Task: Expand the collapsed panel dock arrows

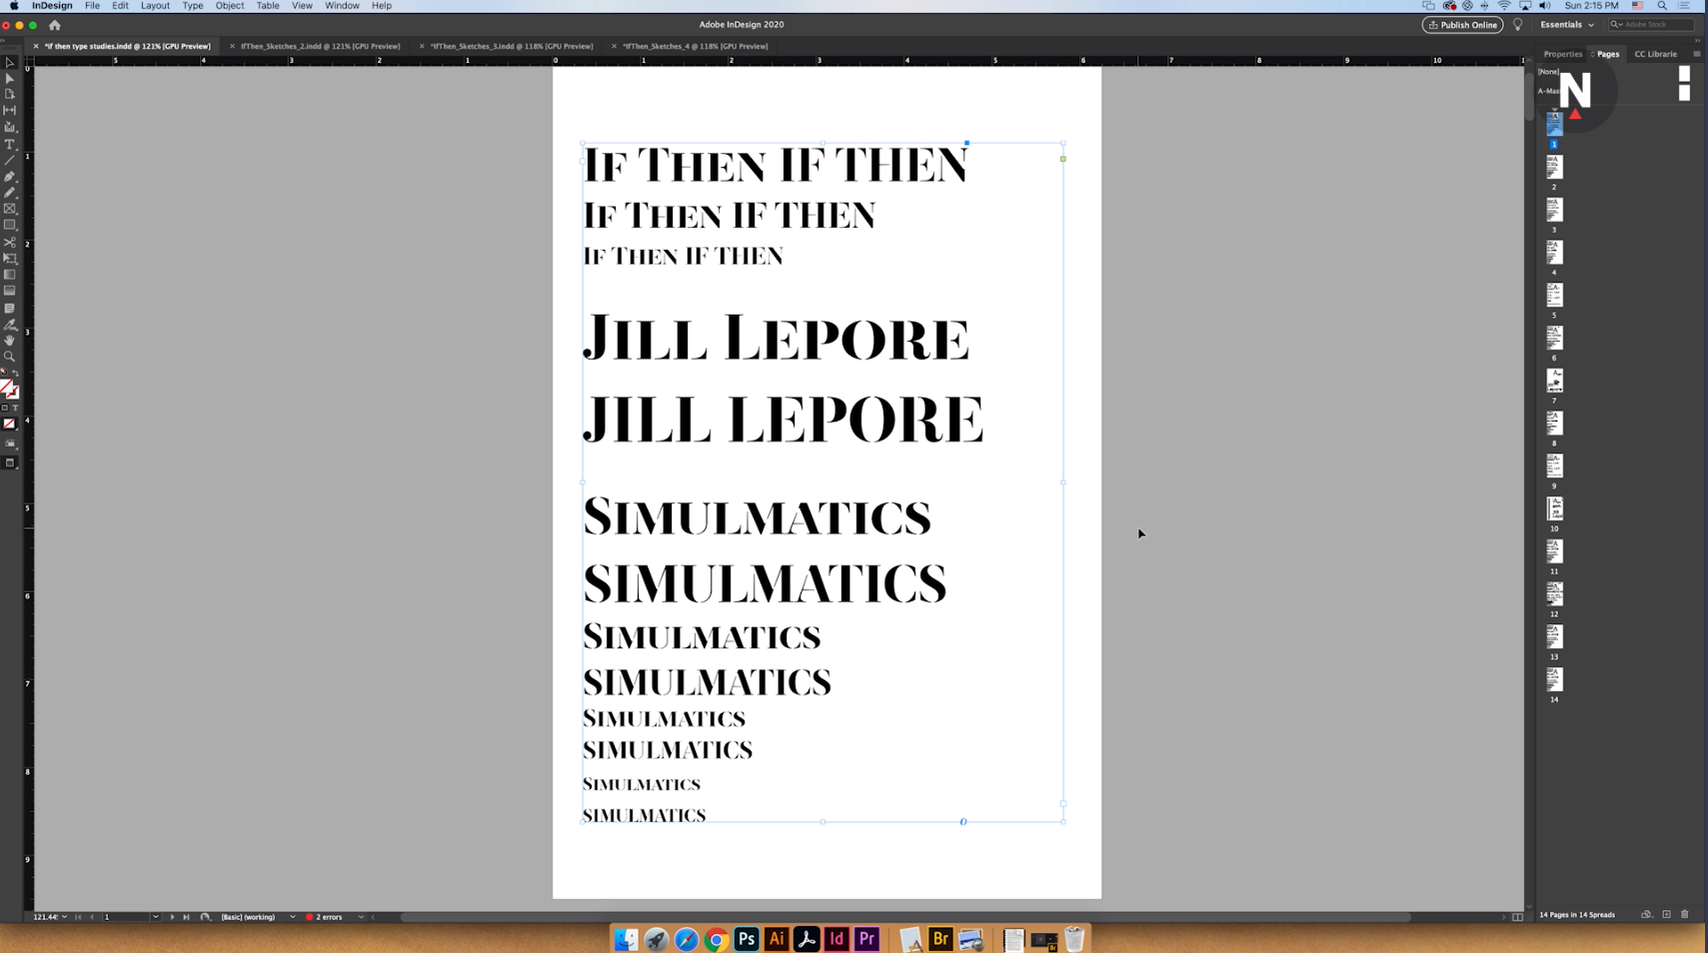Action: [x=1697, y=40]
